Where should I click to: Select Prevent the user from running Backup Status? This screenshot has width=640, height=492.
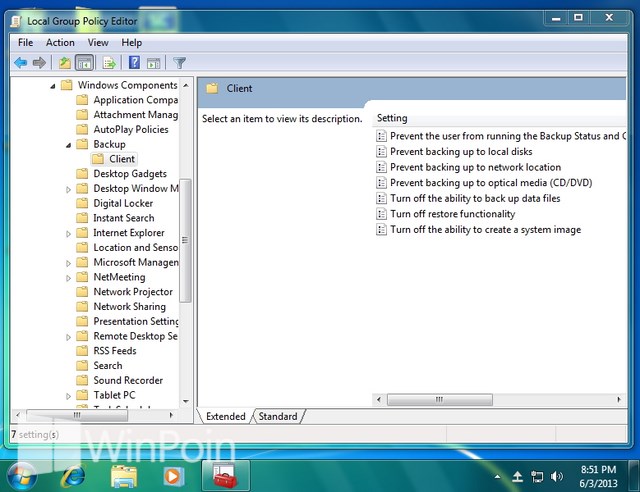point(508,136)
